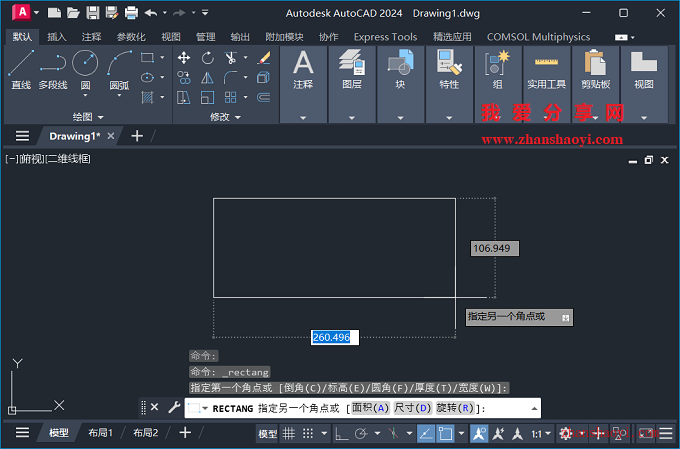Choose the Rotation 旋转(R) command option
This screenshot has height=449, width=680.
pos(455,408)
